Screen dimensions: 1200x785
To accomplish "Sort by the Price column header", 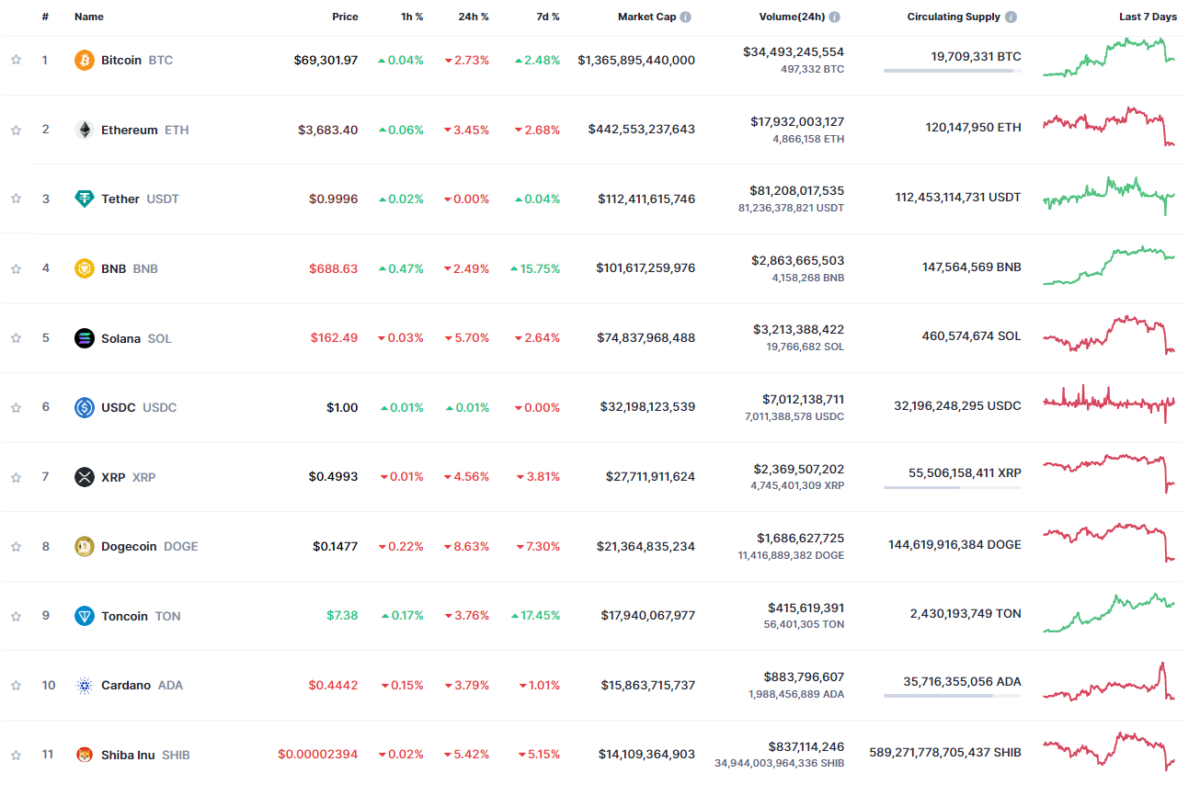I will coord(345,17).
